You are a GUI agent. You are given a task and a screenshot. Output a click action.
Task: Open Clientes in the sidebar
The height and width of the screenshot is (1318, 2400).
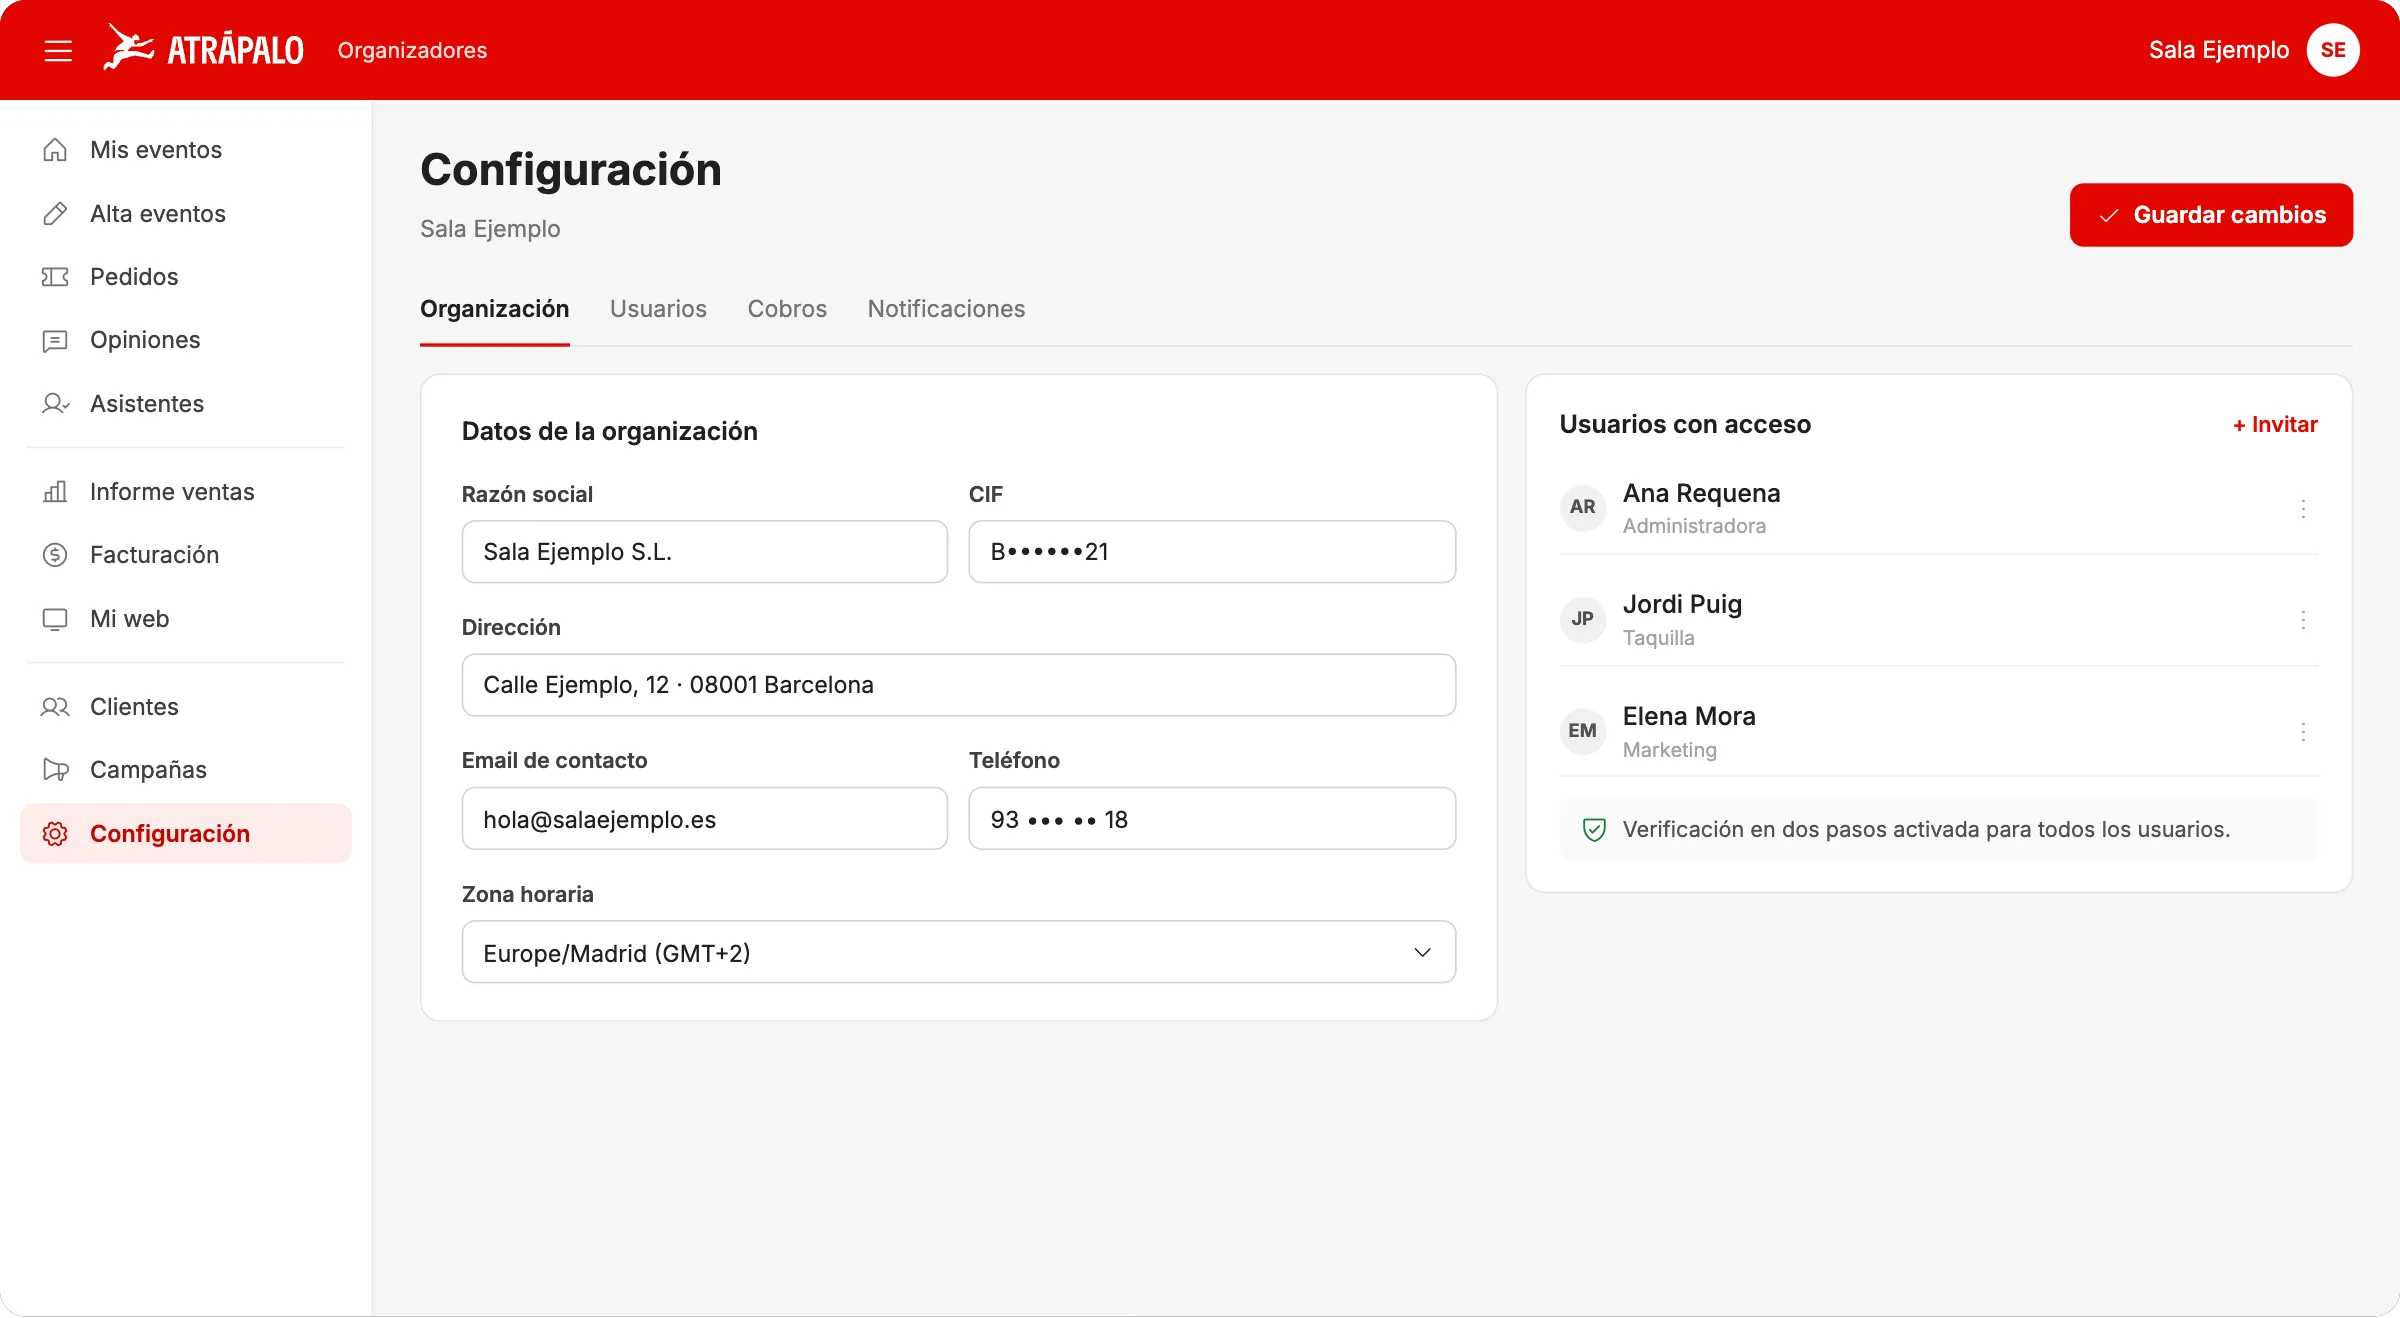(186, 707)
